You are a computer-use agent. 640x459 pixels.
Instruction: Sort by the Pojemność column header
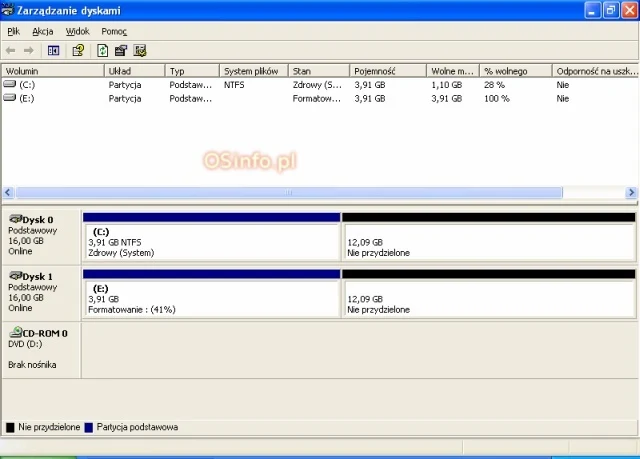(x=387, y=71)
